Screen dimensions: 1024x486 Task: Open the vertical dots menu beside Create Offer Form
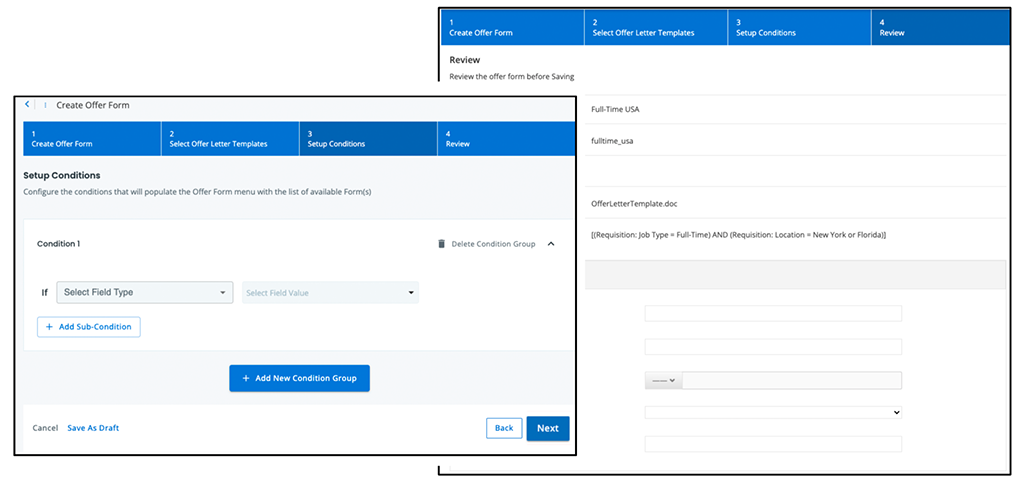click(45, 105)
